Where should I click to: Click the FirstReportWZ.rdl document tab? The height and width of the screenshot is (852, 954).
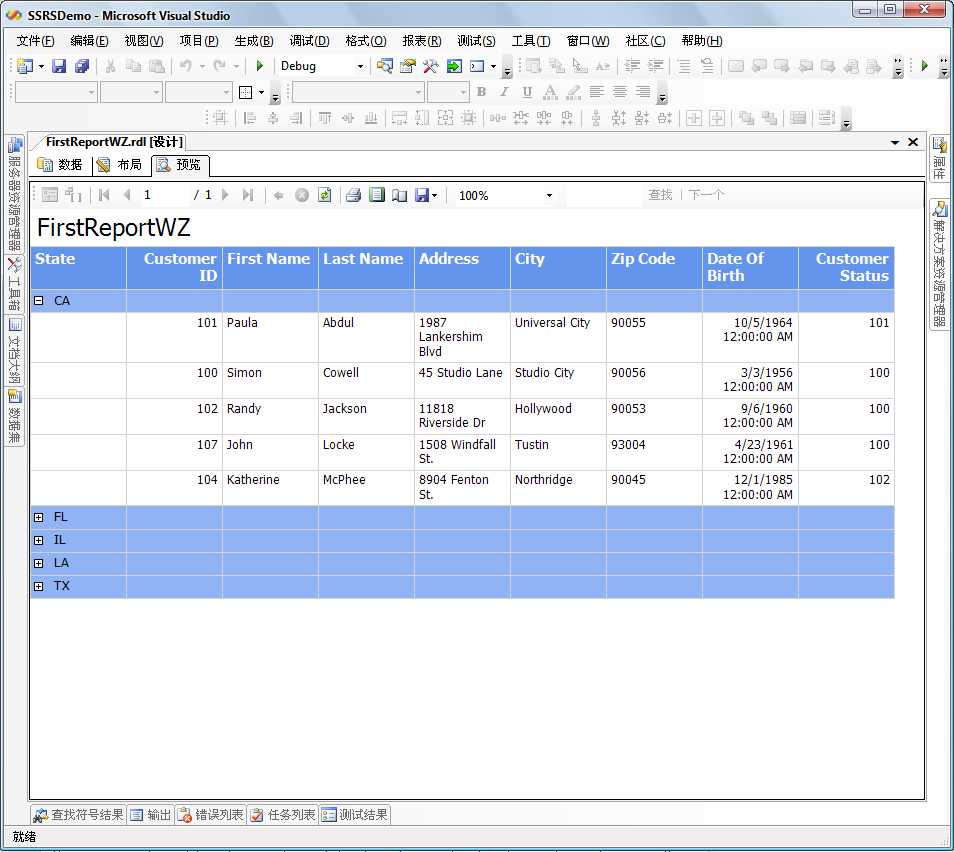point(114,142)
